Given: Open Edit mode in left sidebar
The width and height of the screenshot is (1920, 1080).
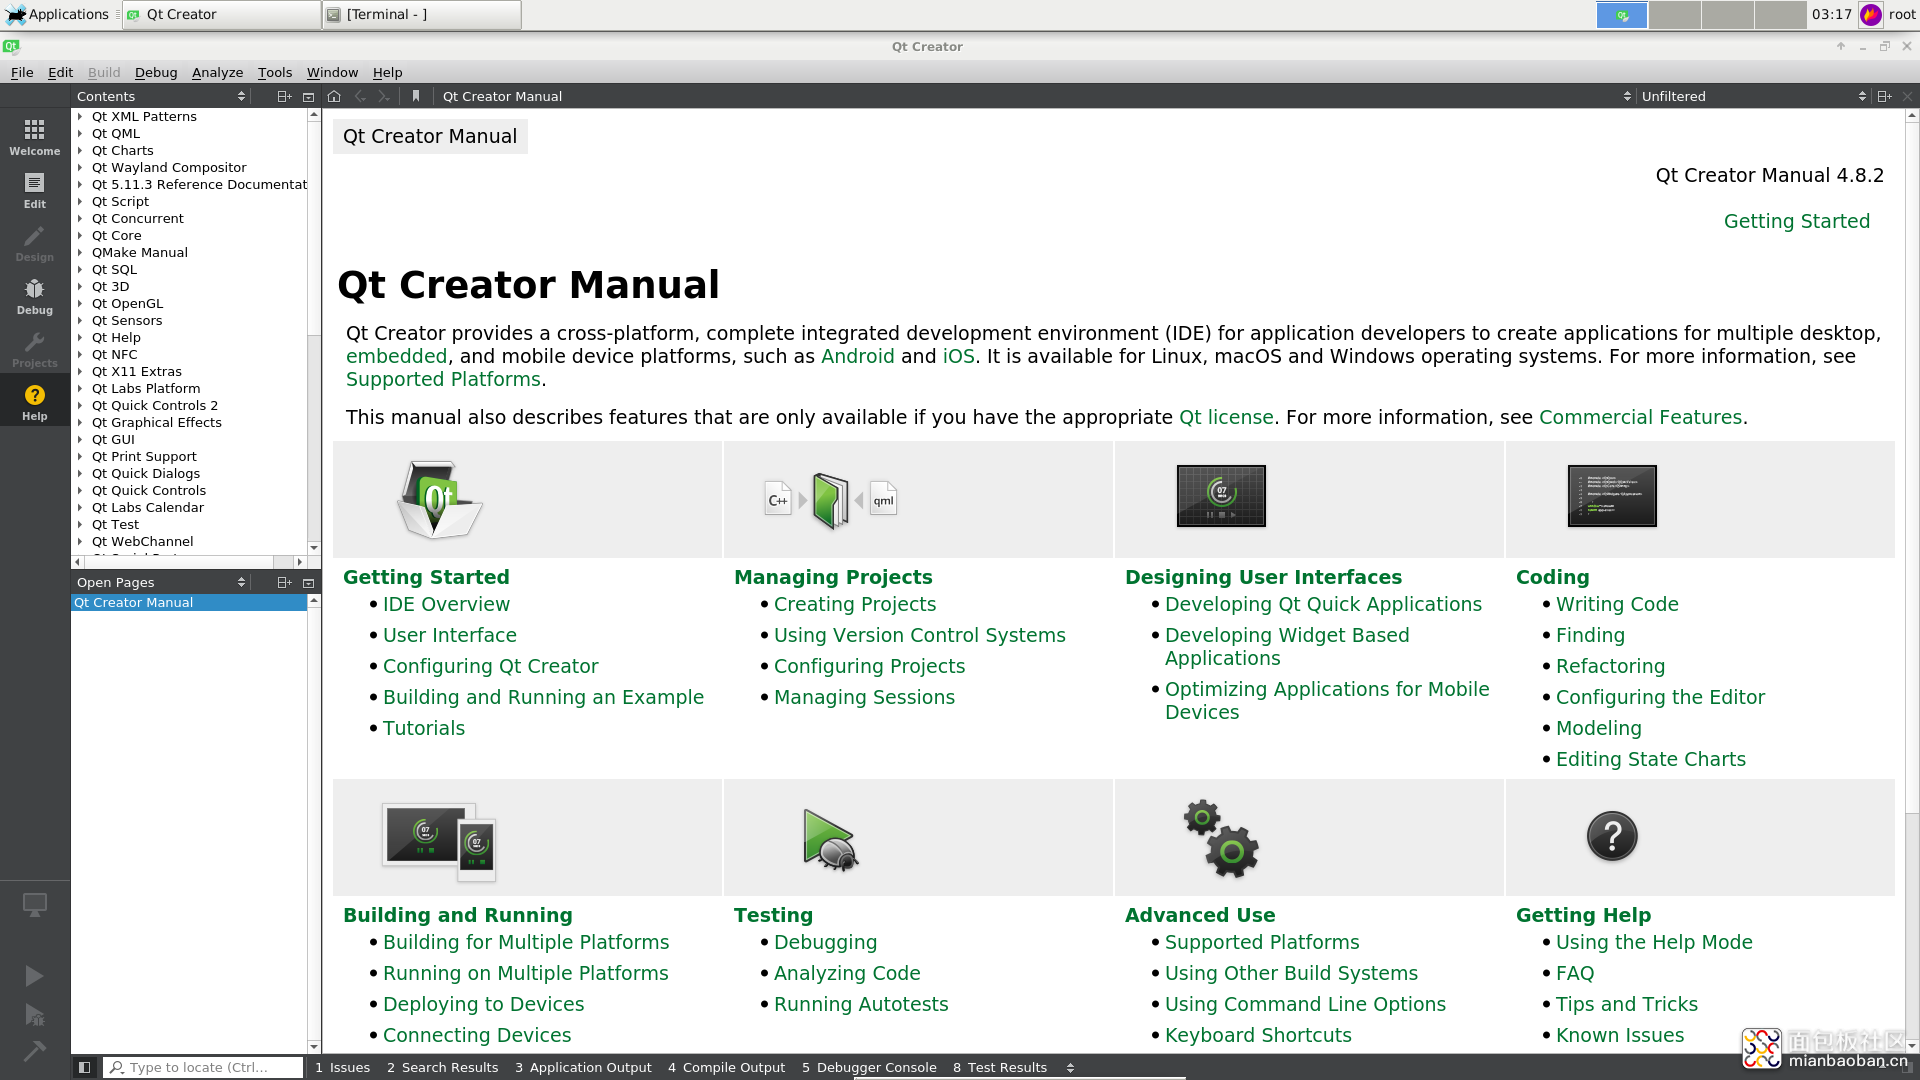Looking at the screenshot, I should tap(35, 190).
